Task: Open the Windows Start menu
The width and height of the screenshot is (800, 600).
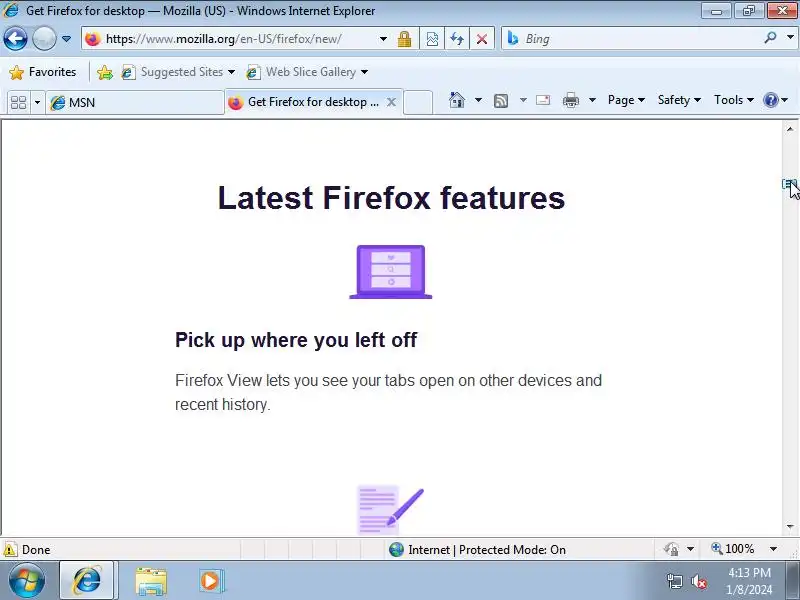Action: coord(27,581)
